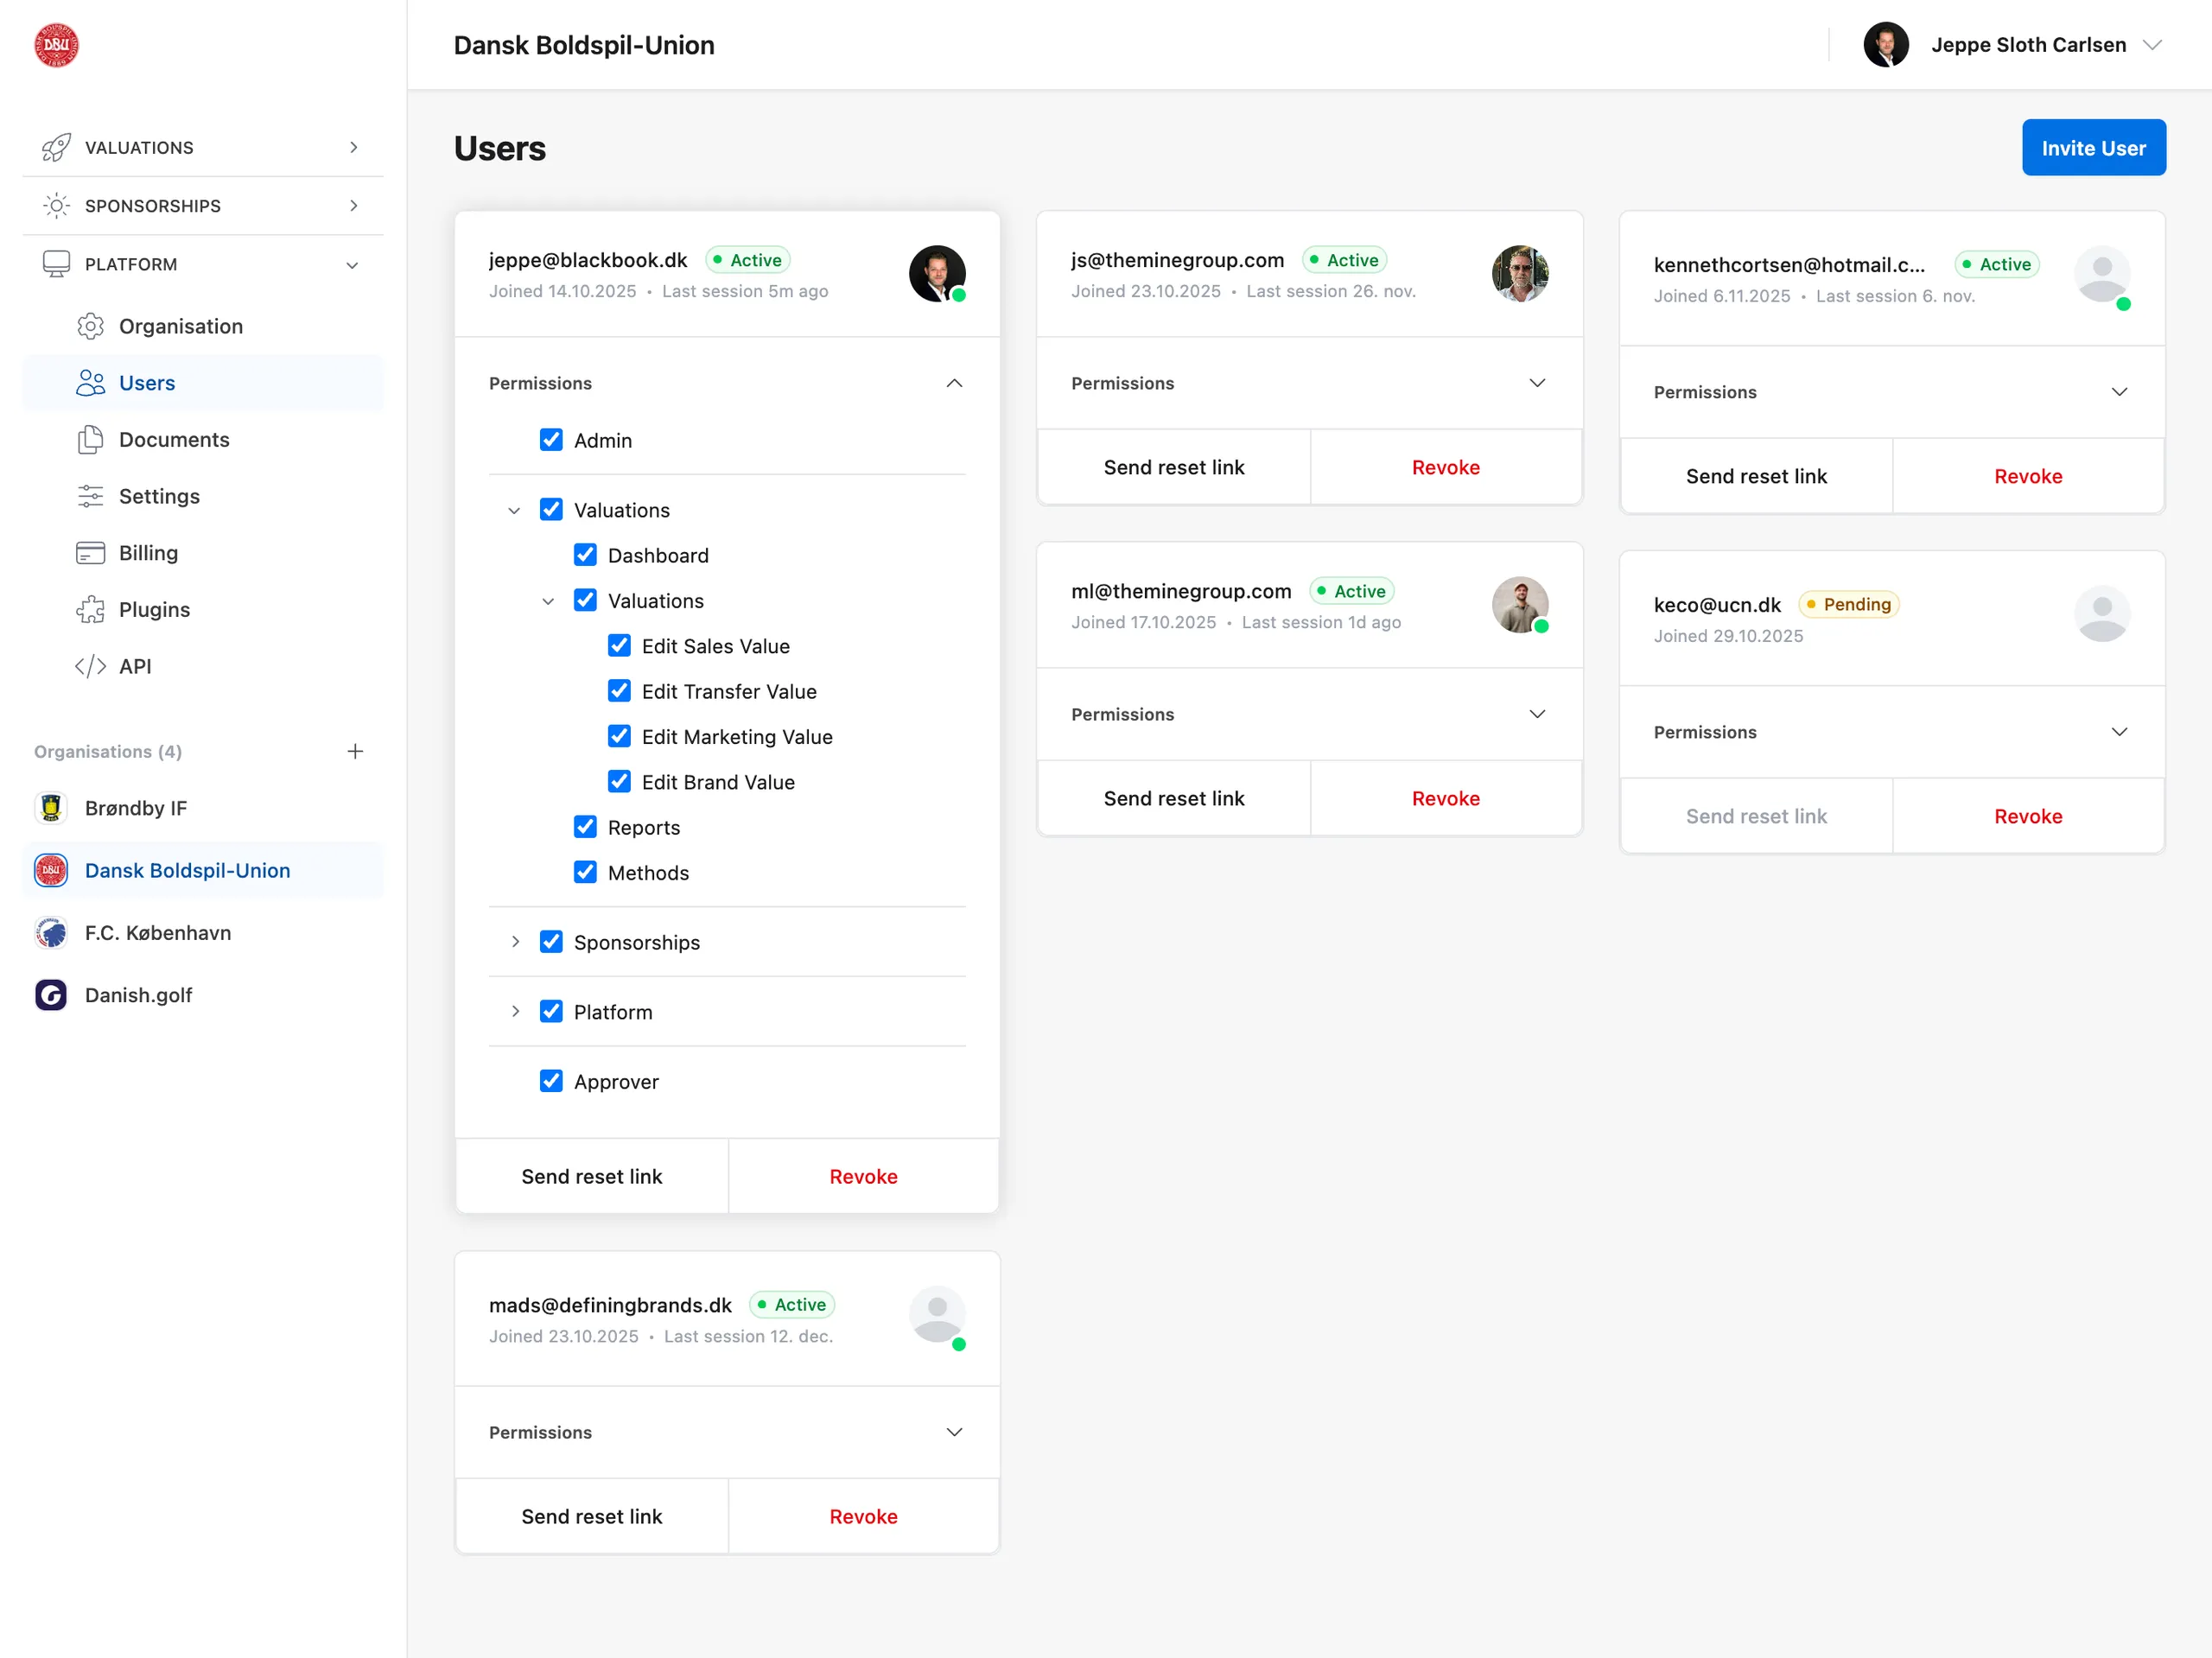Screen dimensions: 2212x1658
Task: Revoke access for kennethcortsen@hotmail user
Action: tap(2028, 476)
